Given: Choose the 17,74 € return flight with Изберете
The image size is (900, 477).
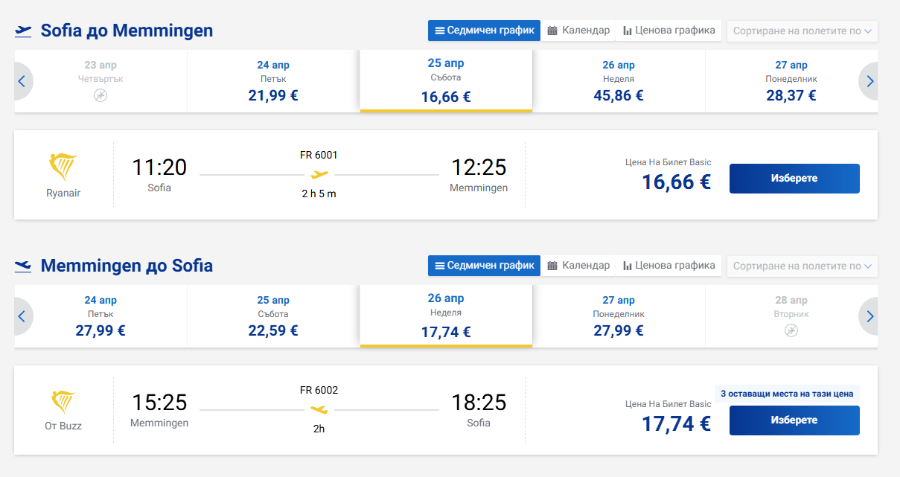Looking at the screenshot, I should 794,420.
